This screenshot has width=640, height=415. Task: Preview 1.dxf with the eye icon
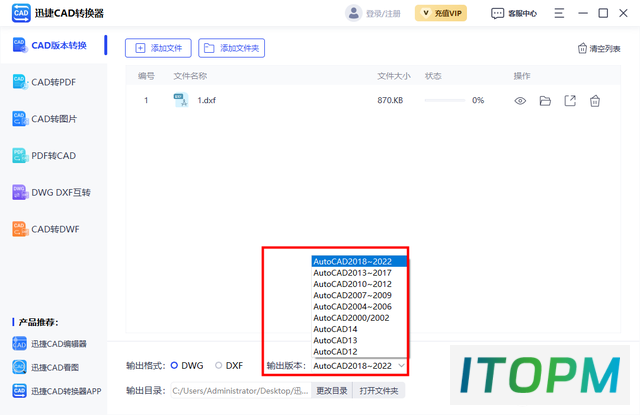coord(520,101)
